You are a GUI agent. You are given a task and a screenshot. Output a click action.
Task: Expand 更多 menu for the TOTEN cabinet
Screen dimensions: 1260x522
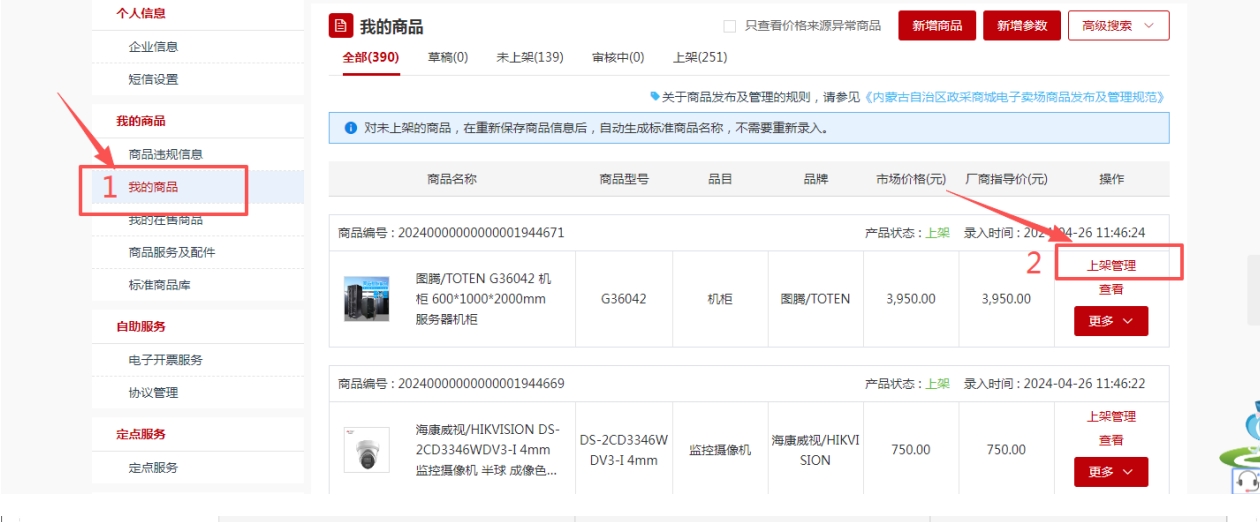click(x=1110, y=321)
